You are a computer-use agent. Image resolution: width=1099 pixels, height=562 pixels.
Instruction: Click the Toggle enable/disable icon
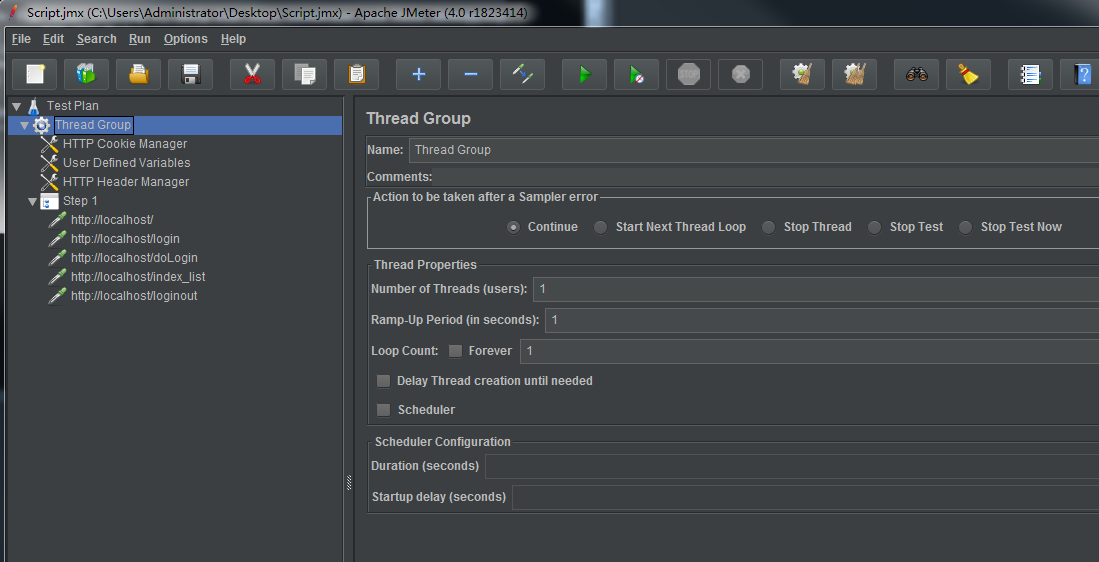click(x=522, y=74)
